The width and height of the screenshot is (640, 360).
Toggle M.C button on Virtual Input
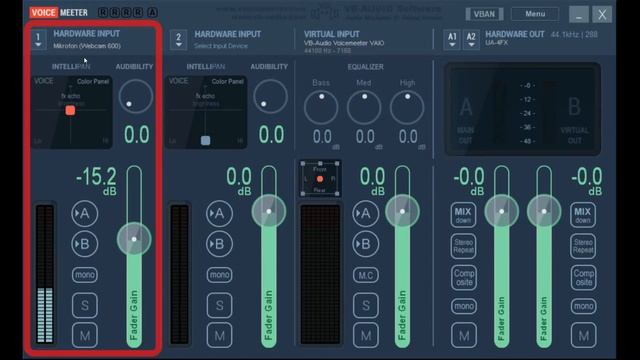[366, 275]
